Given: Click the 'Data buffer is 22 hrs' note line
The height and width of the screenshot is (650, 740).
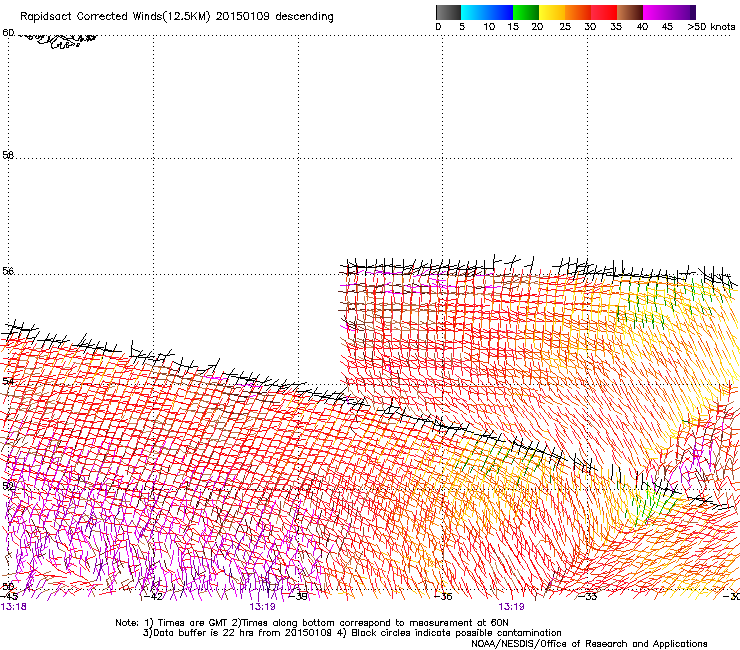Looking at the screenshot, I should pyautogui.click(x=352, y=633).
